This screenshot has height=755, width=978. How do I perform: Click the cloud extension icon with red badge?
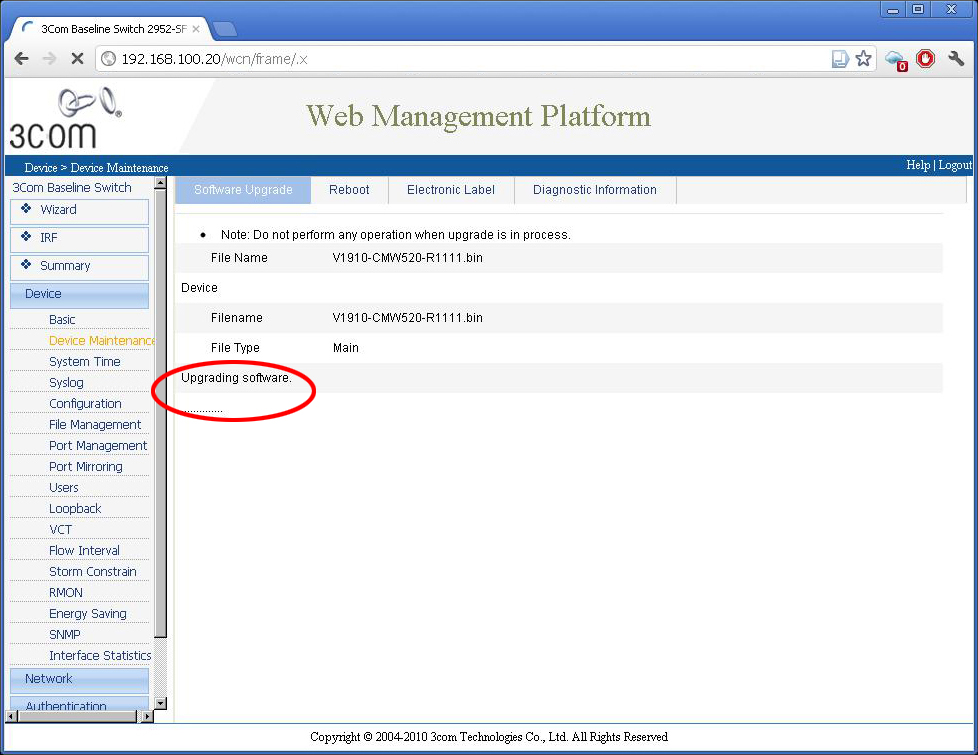coord(896,60)
